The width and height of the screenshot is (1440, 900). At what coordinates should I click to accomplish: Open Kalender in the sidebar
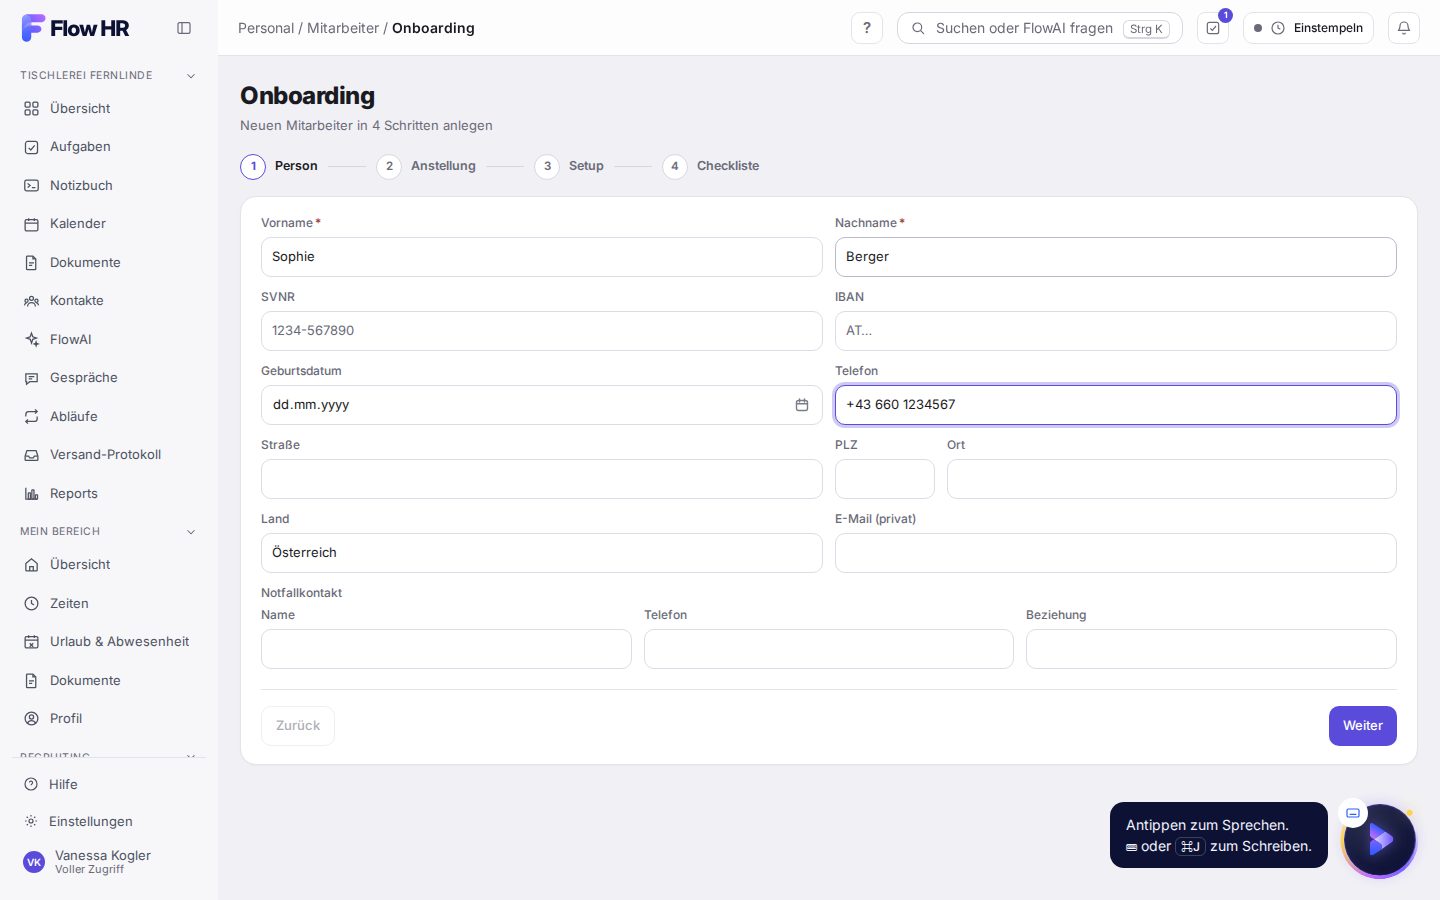[x=109, y=224]
